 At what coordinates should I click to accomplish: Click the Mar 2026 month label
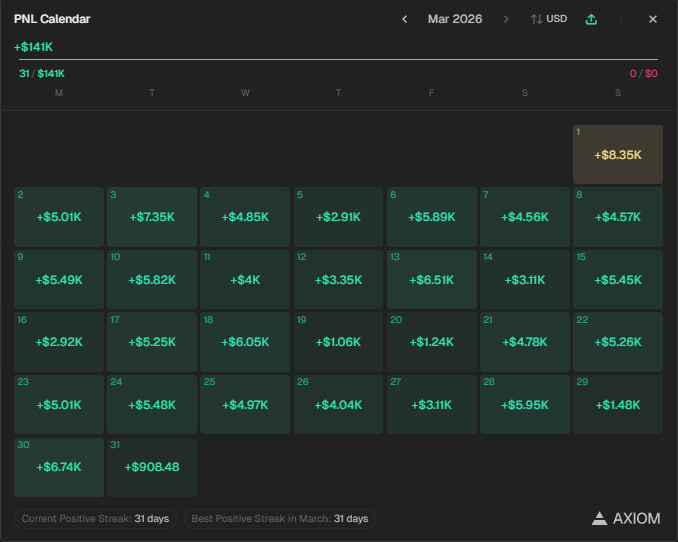(455, 19)
